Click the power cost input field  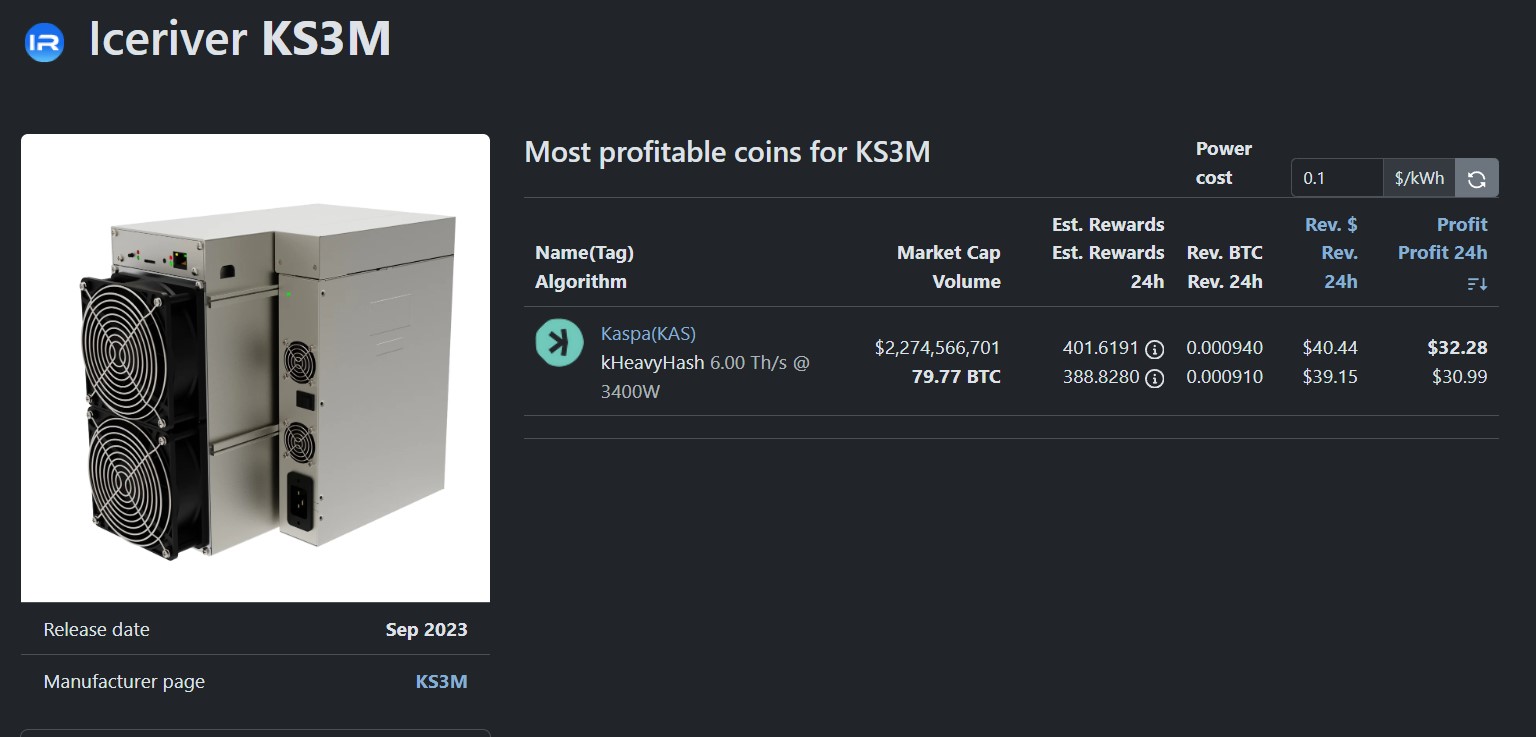1337,178
